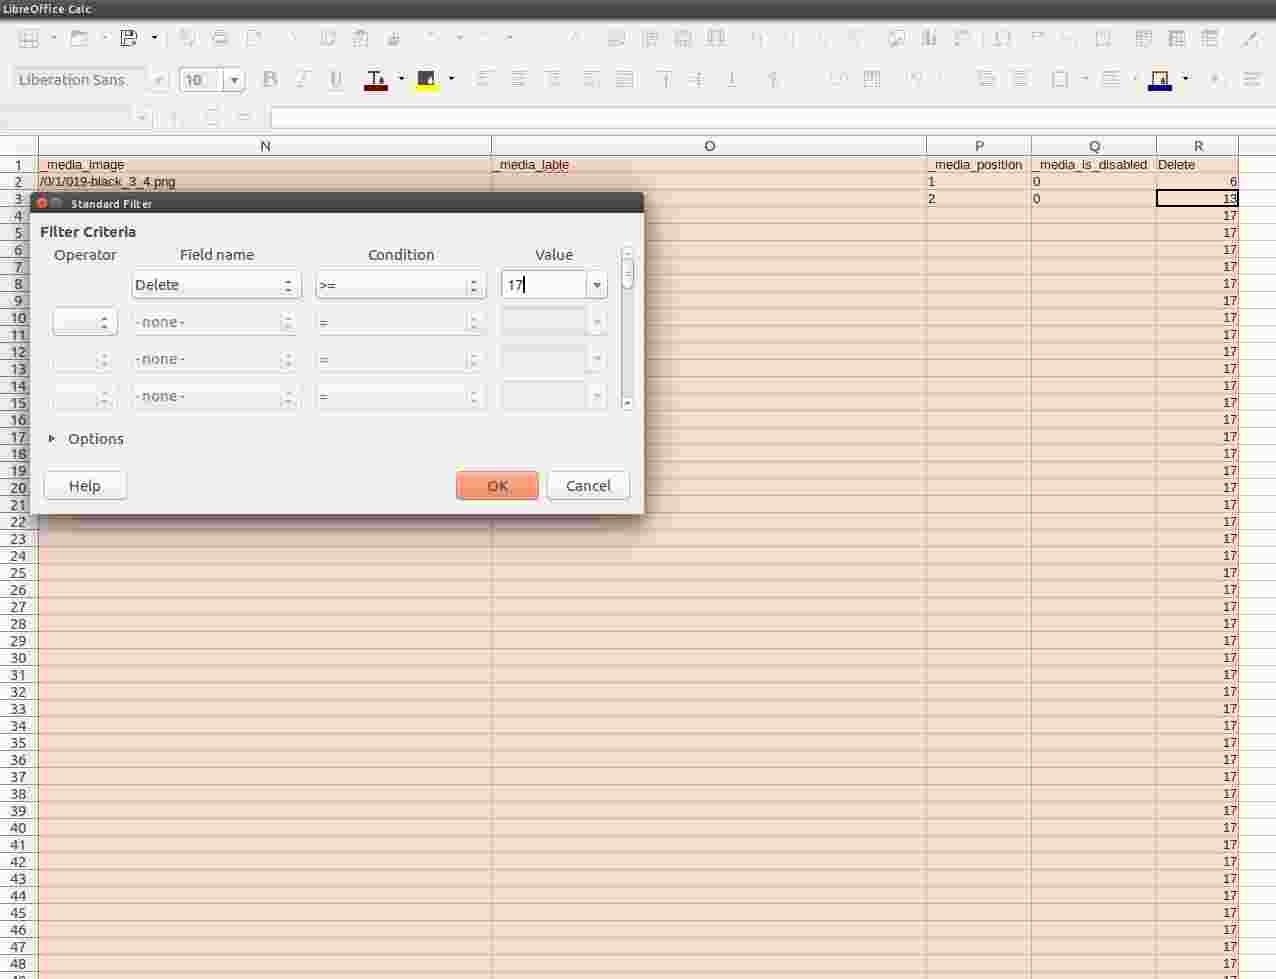Expand the Options section
Image resolution: width=1276 pixels, height=979 pixels.
tap(86, 439)
